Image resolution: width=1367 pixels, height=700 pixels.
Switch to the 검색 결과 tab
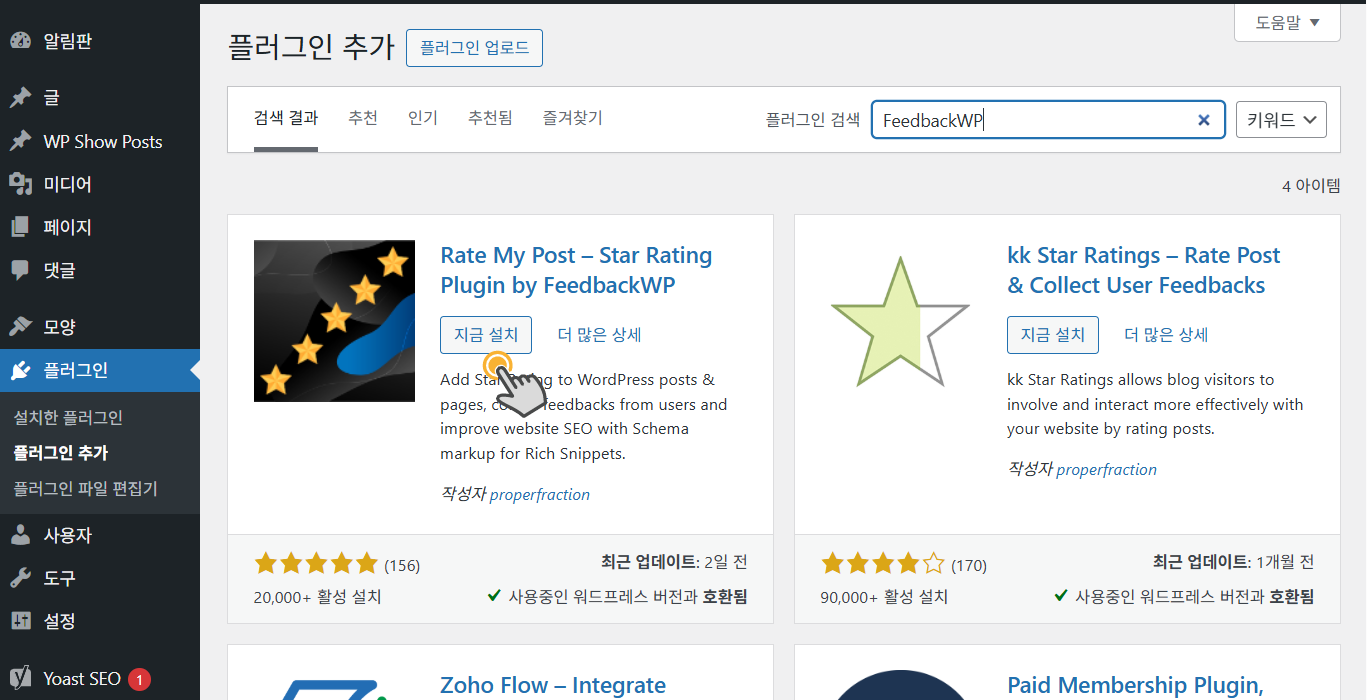click(286, 118)
